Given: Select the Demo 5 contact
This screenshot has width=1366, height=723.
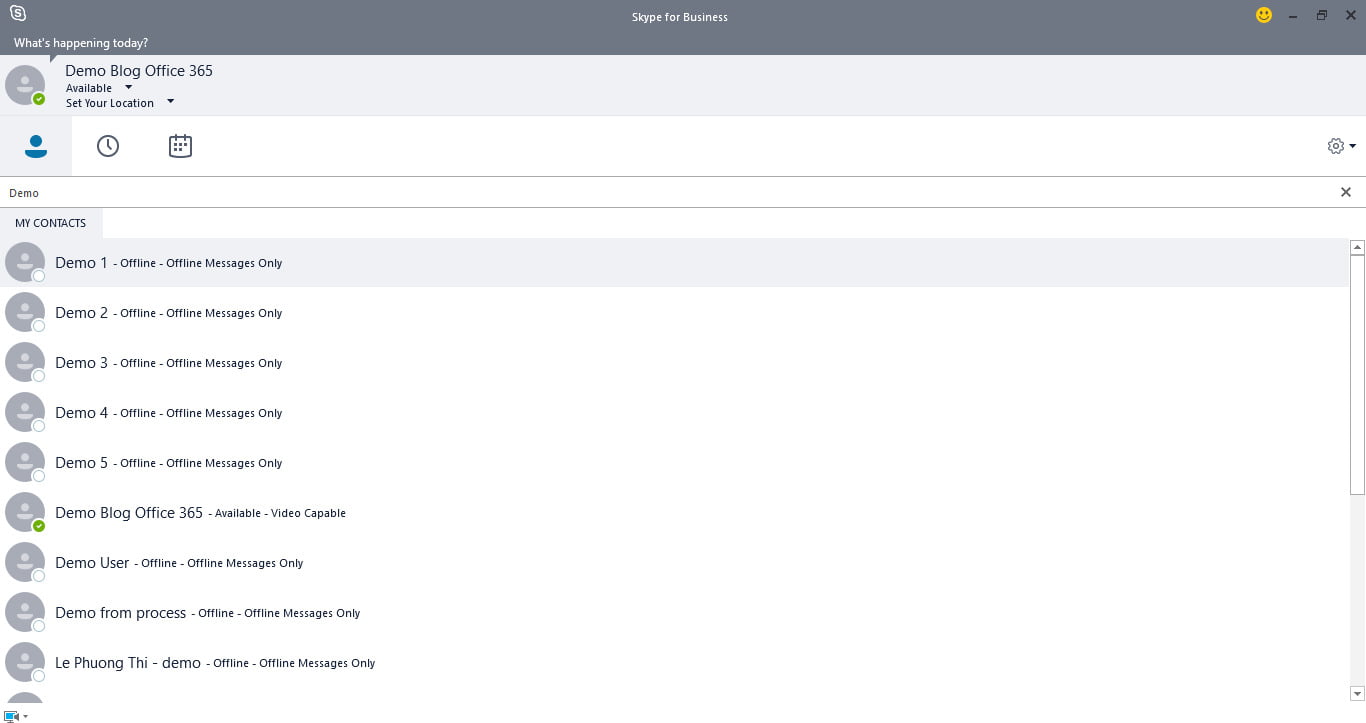Looking at the screenshot, I should 674,463.
